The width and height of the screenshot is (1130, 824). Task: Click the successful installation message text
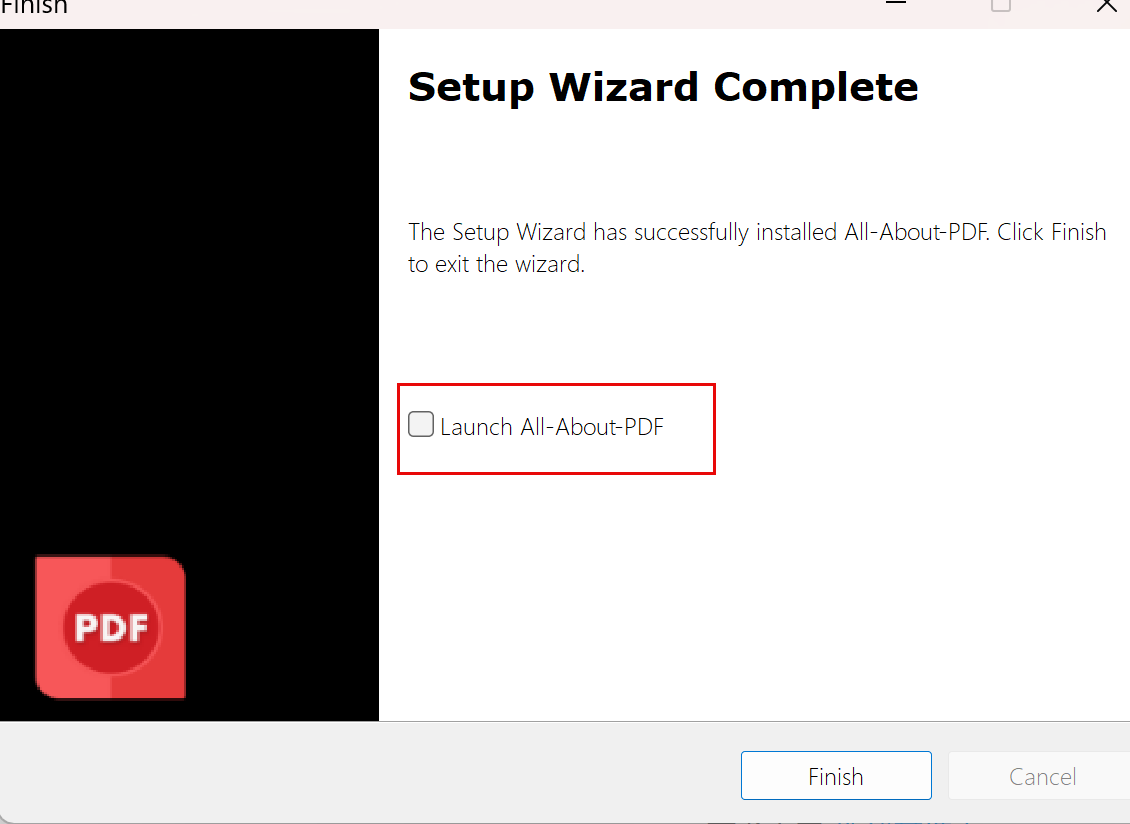[x=757, y=247]
